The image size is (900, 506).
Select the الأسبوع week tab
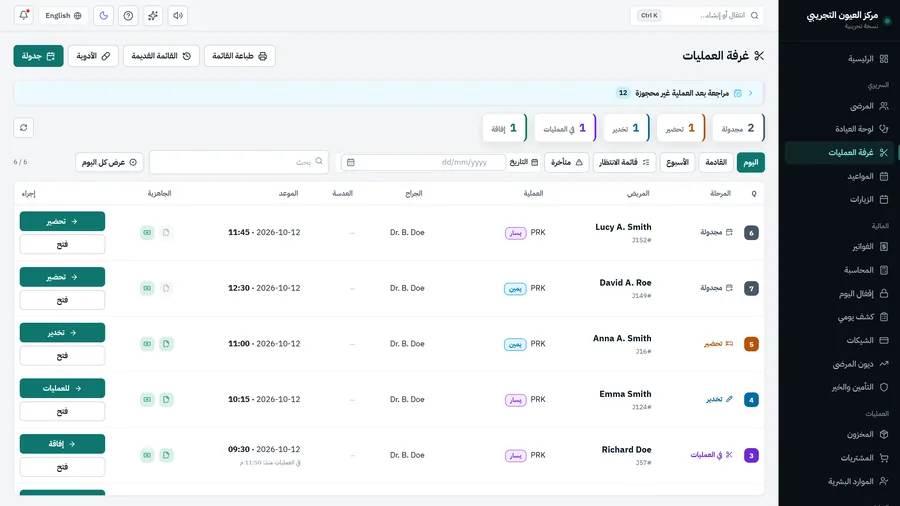pyautogui.click(x=677, y=162)
